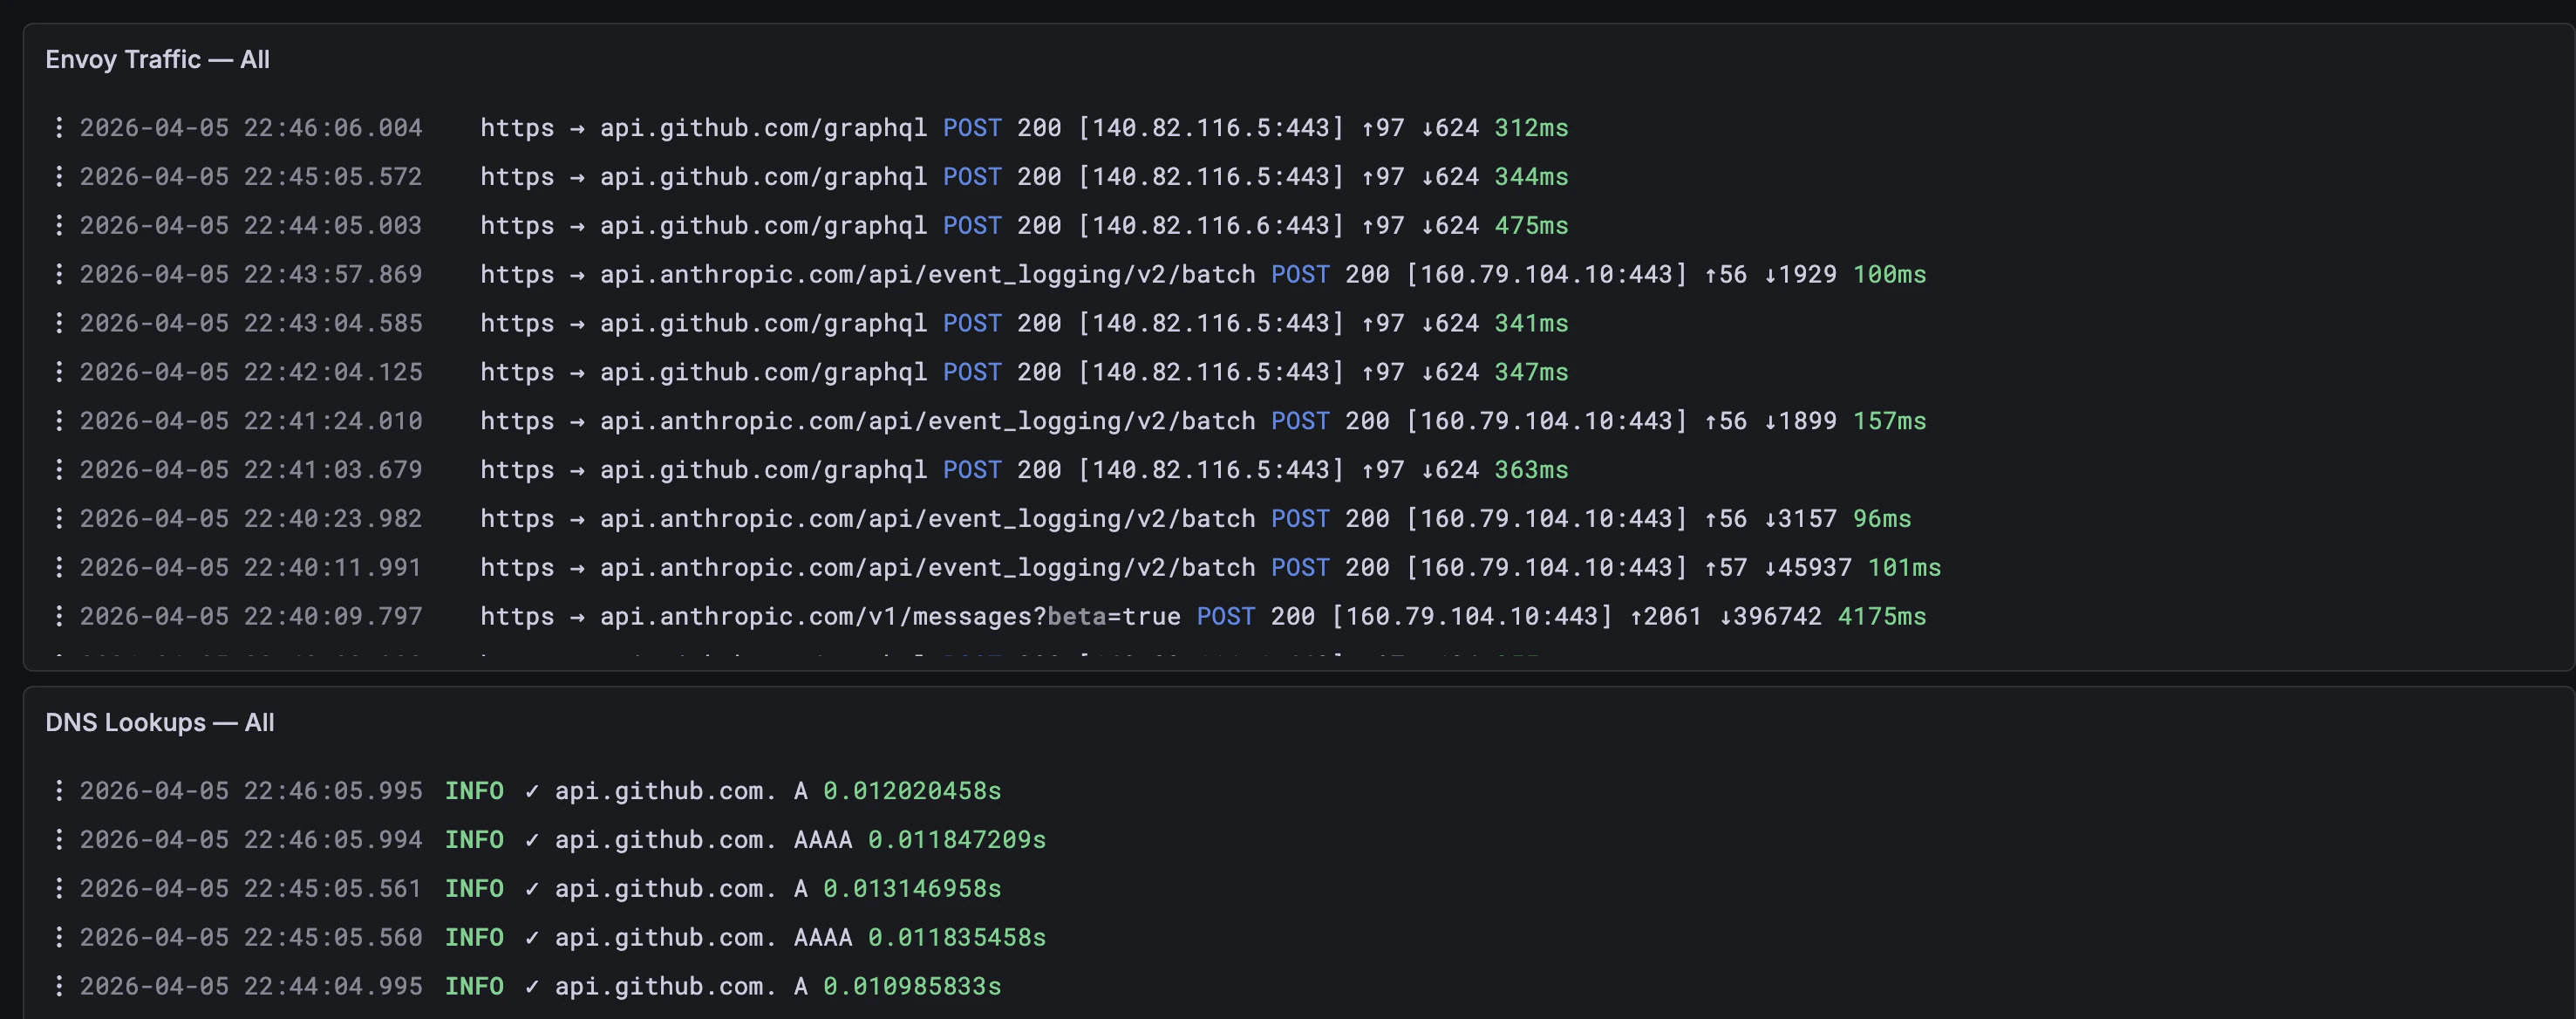This screenshot has height=1019, width=2576.
Task: Select the 101ms duration value
Action: [1904, 569]
